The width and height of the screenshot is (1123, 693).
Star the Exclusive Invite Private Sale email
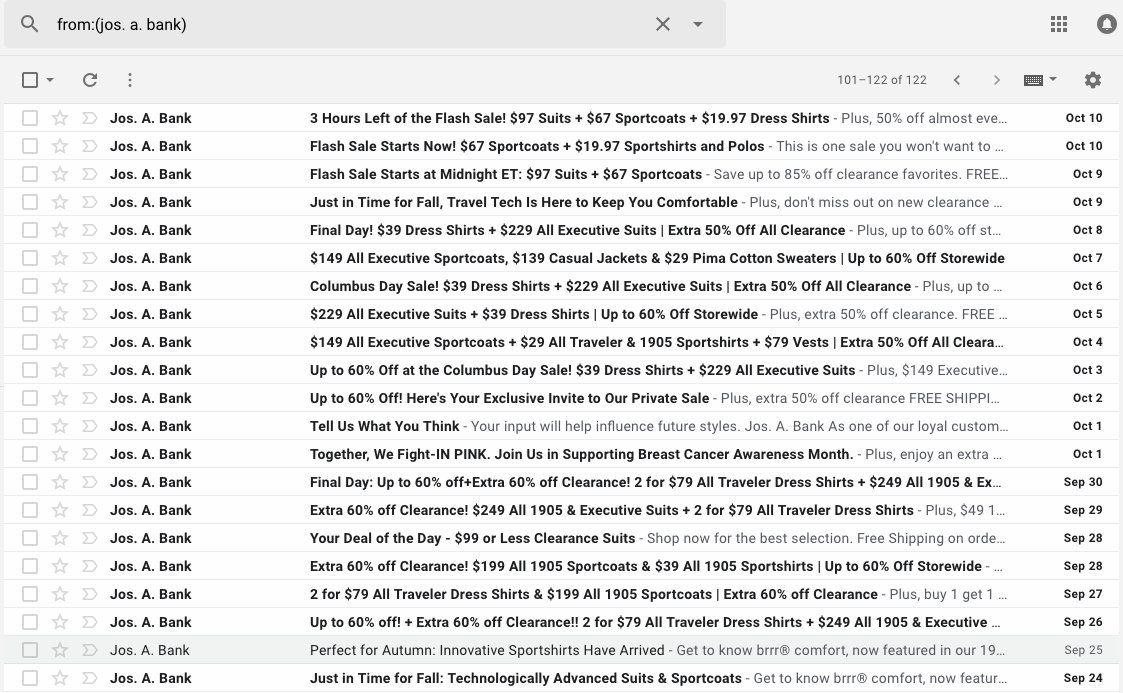[x=59, y=398]
